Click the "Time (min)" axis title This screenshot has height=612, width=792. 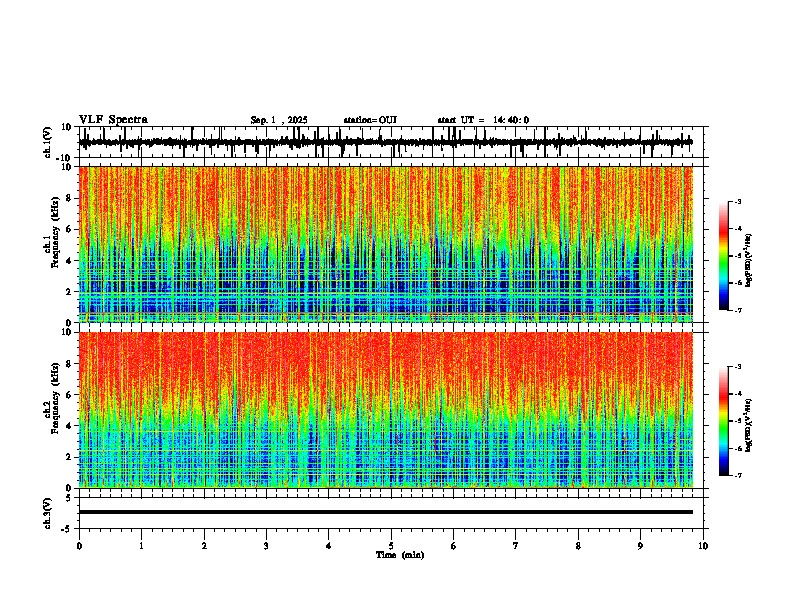point(400,555)
